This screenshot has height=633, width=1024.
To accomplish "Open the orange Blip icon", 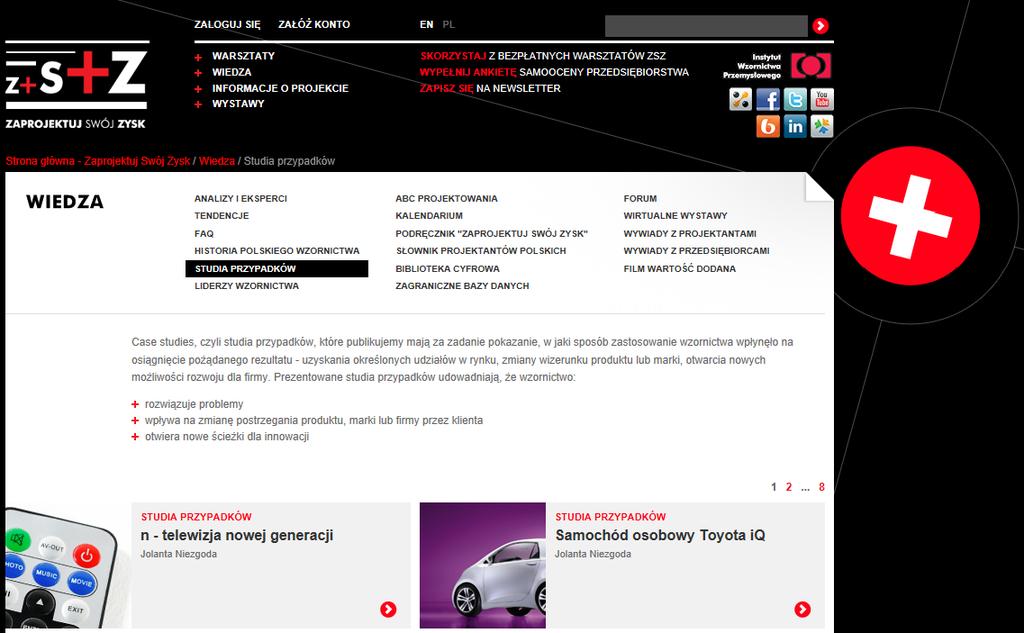I will click(768, 126).
